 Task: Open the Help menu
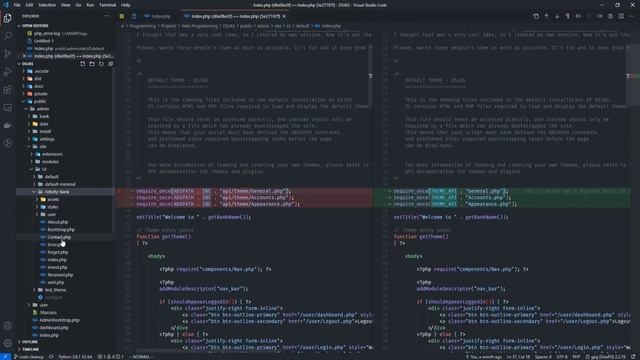125,5
